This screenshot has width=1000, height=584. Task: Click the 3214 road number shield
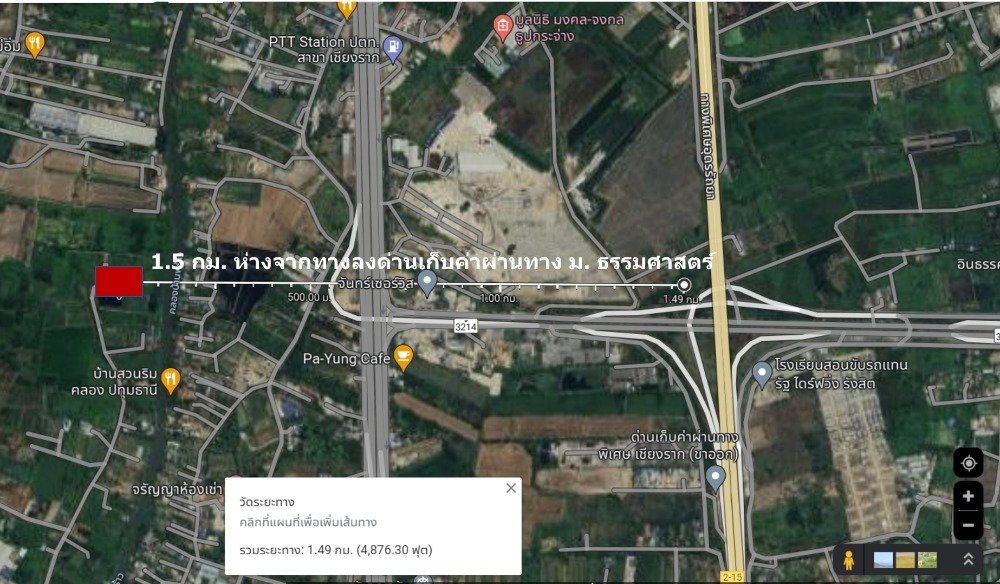466,326
